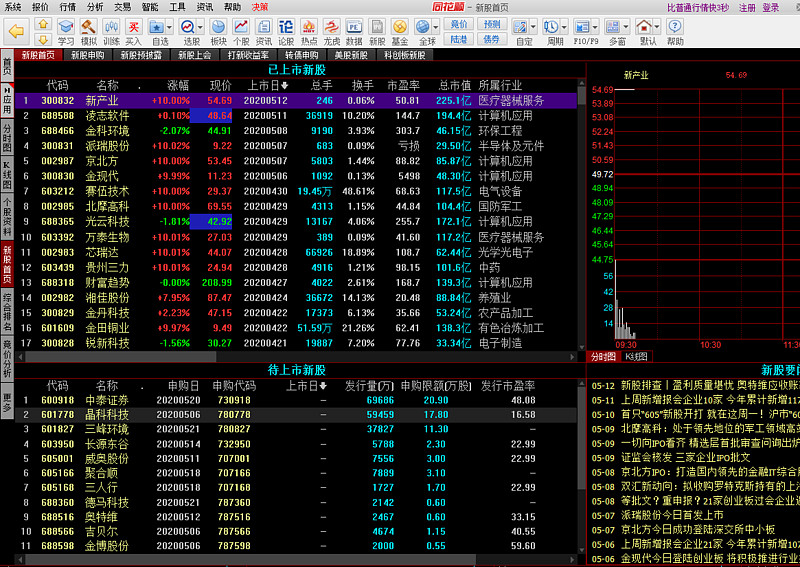Expand the 自定 dropdown arrow
Viewport: 800px width, 567px height.
click(x=533, y=27)
